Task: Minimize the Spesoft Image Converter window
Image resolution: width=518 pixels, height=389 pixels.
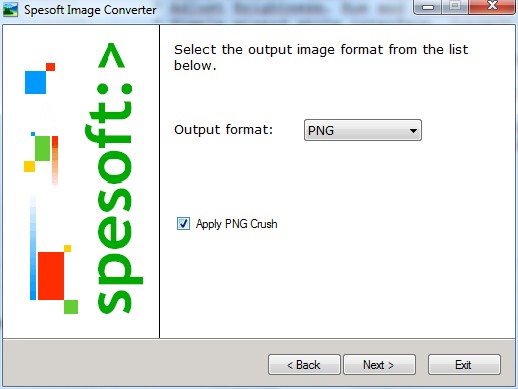Action: click(428, 7)
